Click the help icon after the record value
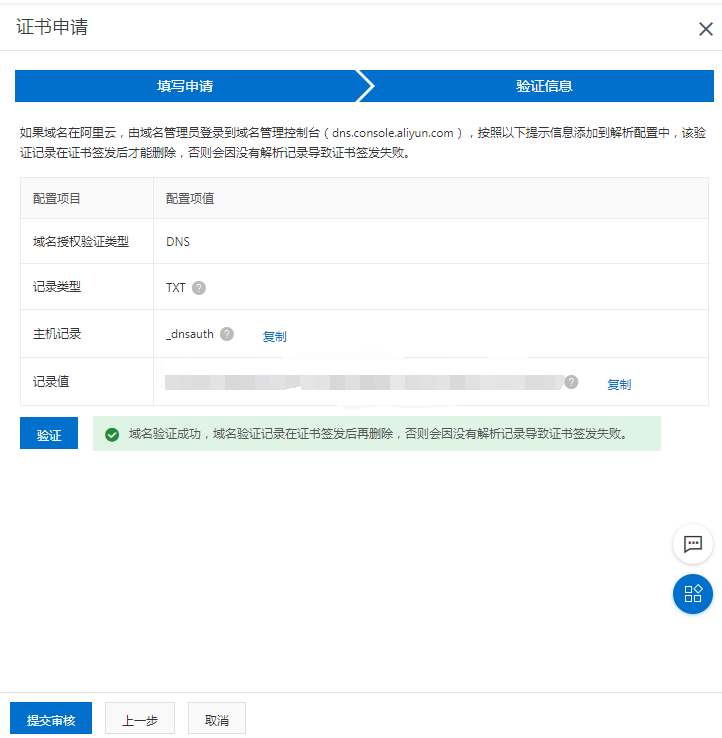This screenshot has width=722, height=738. pos(571,382)
